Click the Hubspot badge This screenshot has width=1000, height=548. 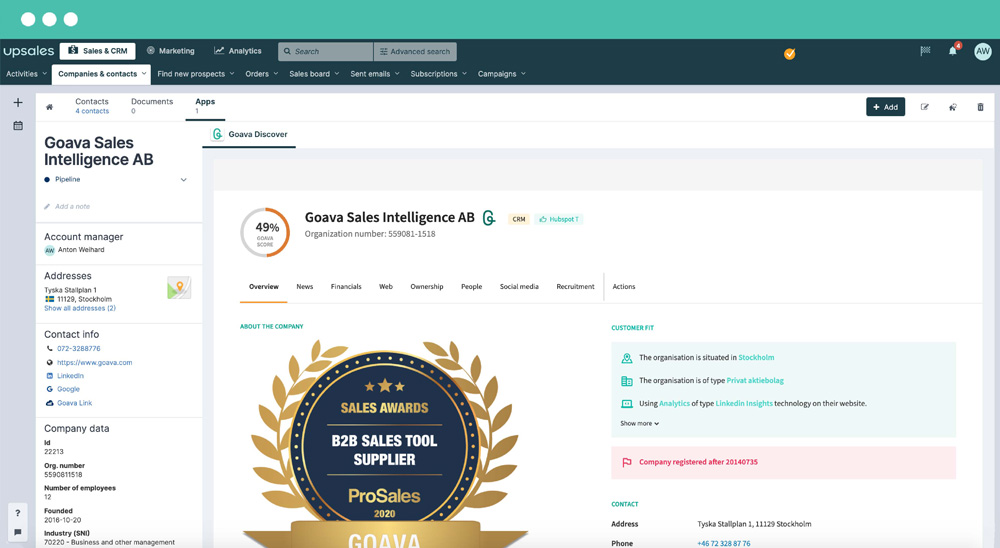coord(559,219)
